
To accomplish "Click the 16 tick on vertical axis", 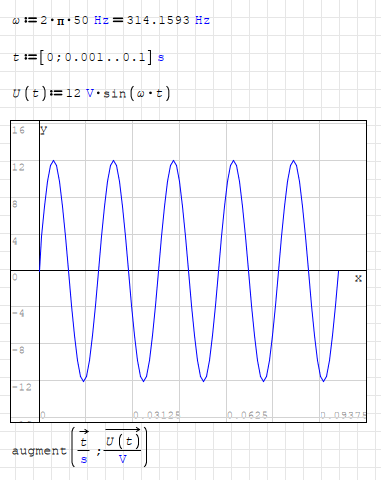I will click(19, 130).
